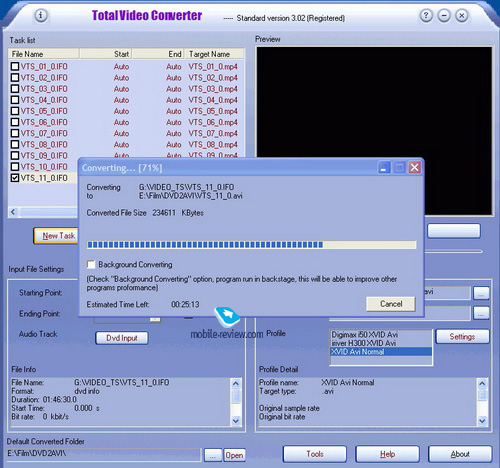The width and height of the screenshot is (500, 468).
Task: Click the New Task button
Action: point(56,236)
